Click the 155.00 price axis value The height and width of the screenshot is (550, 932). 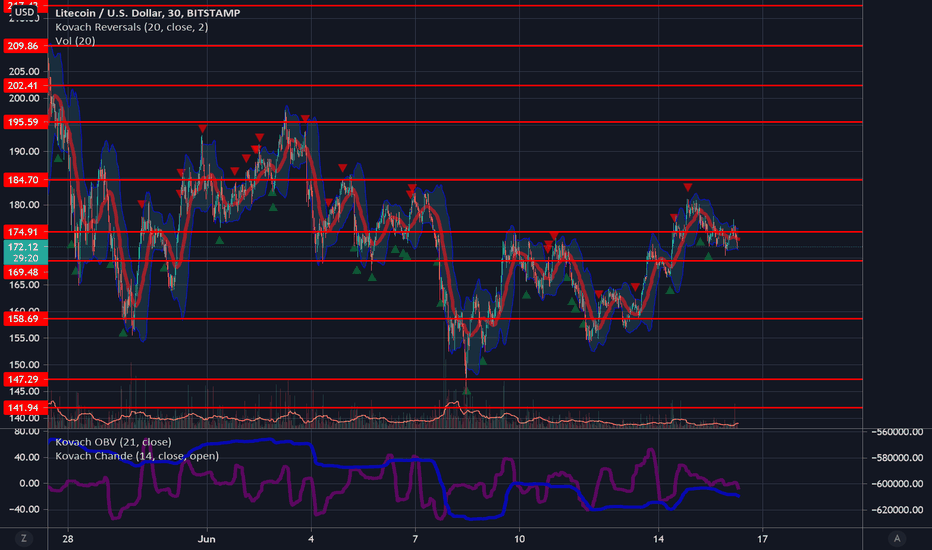coord(24,338)
